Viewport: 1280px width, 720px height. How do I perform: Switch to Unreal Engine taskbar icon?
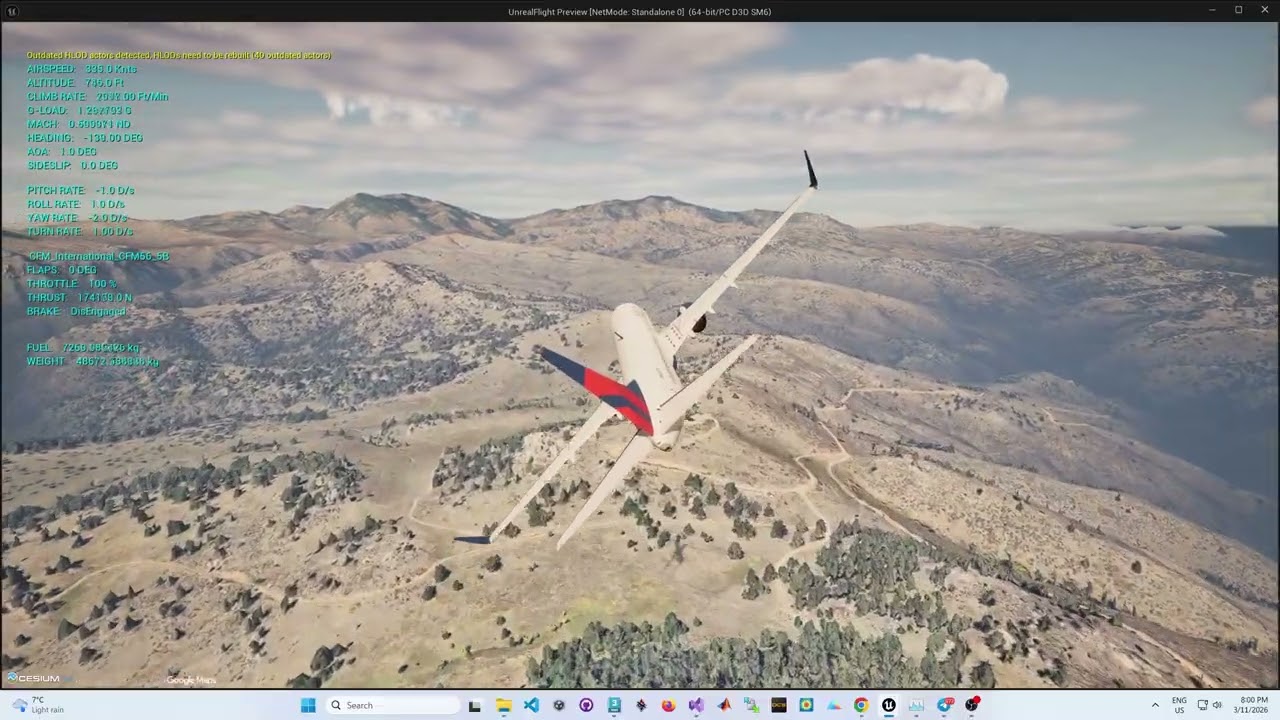coord(888,705)
